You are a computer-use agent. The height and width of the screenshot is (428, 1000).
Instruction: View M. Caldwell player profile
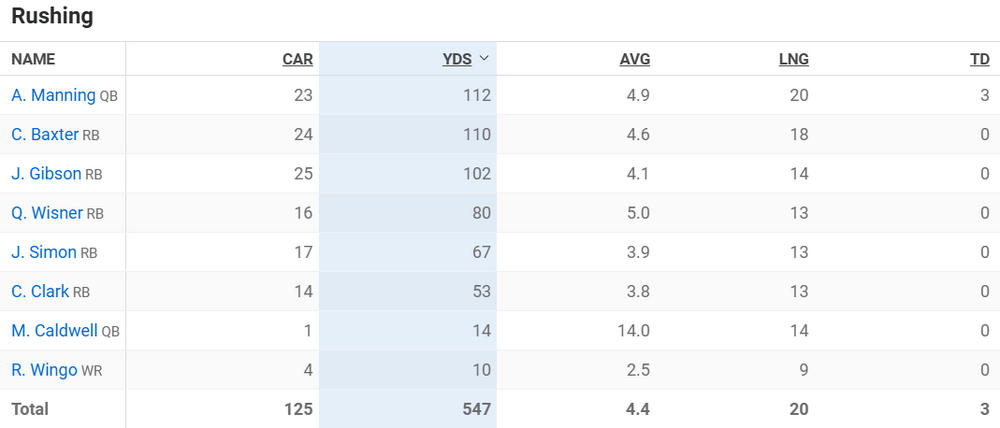[54, 330]
